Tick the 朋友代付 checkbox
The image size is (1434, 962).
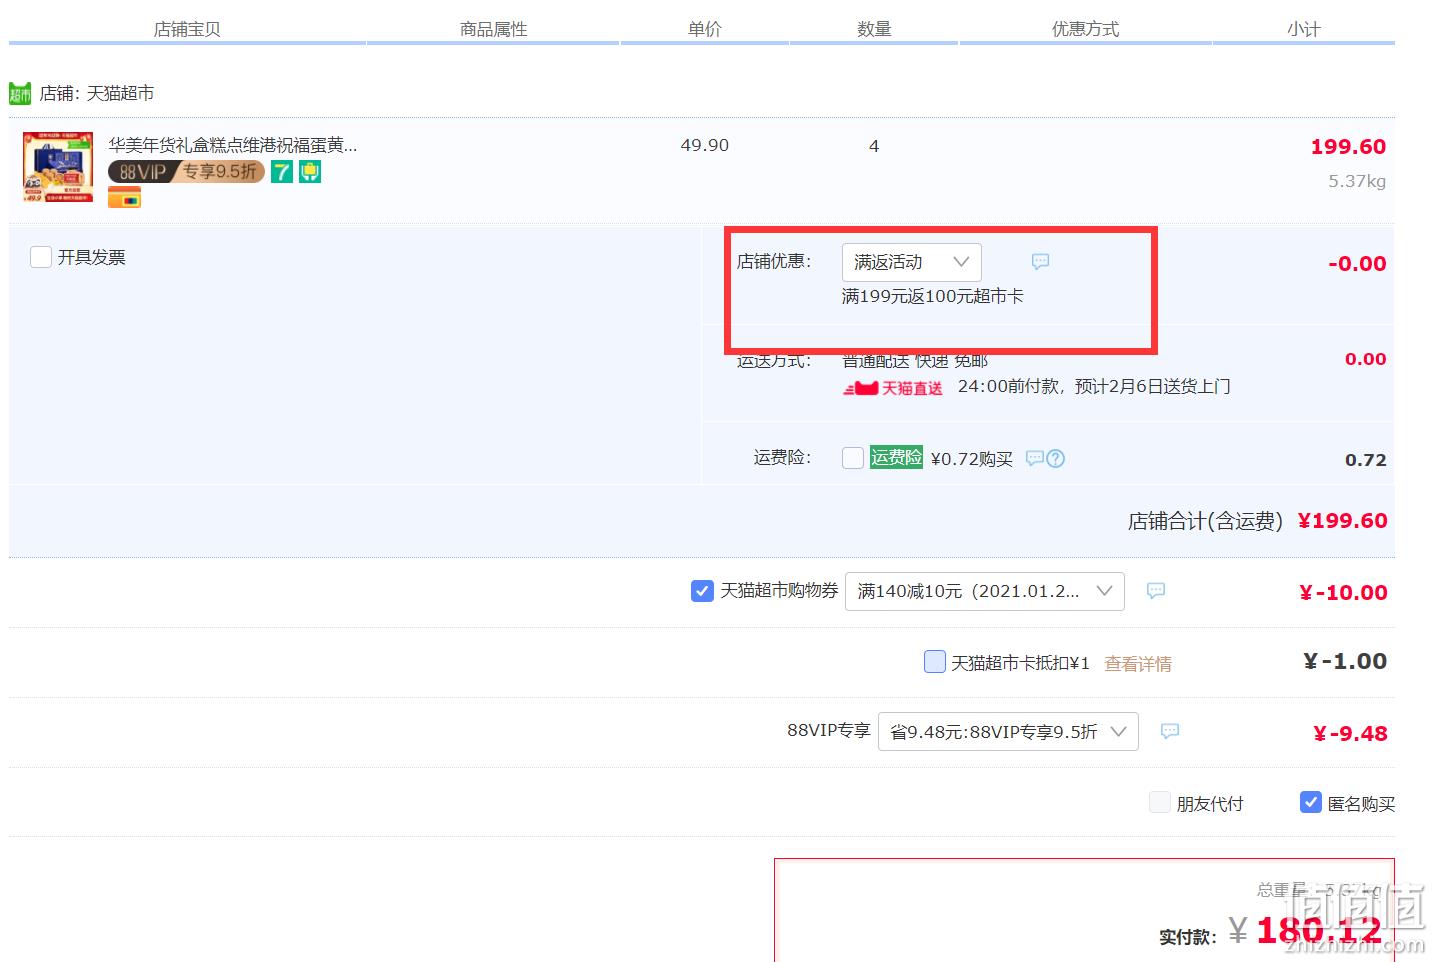click(x=1160, y=803)
